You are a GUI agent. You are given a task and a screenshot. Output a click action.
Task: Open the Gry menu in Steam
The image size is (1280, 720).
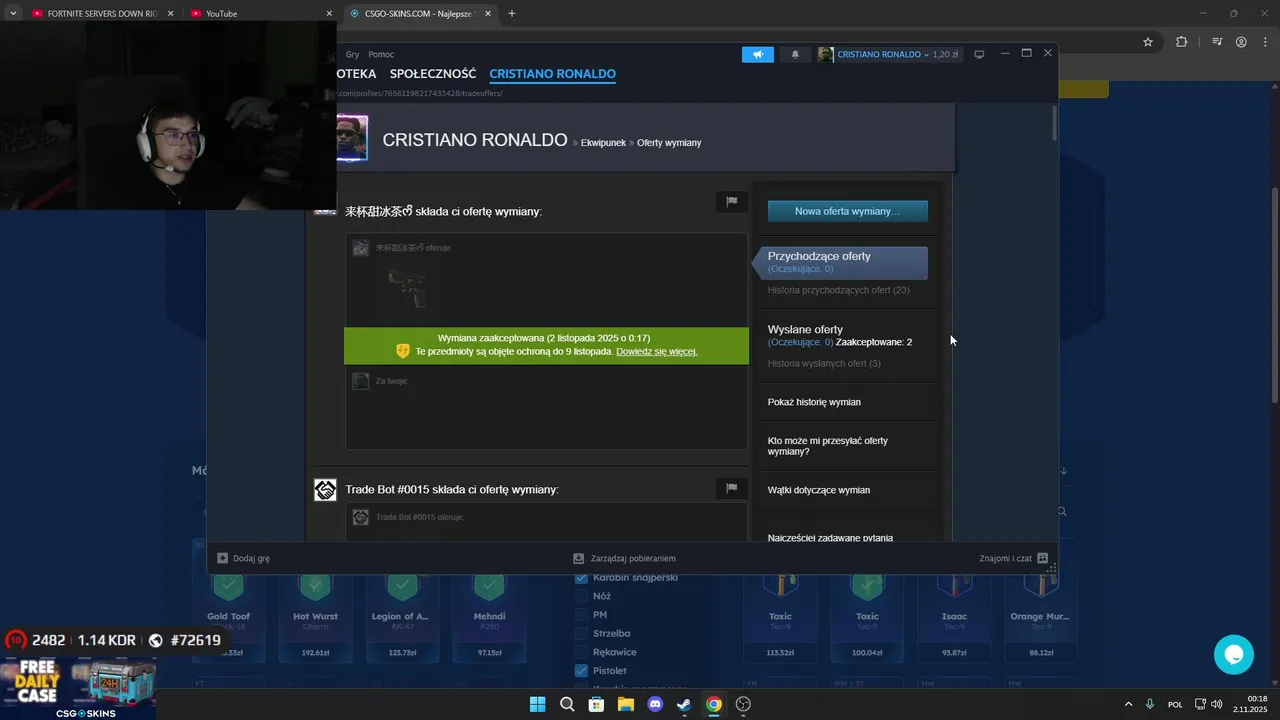tap(352, 54)
